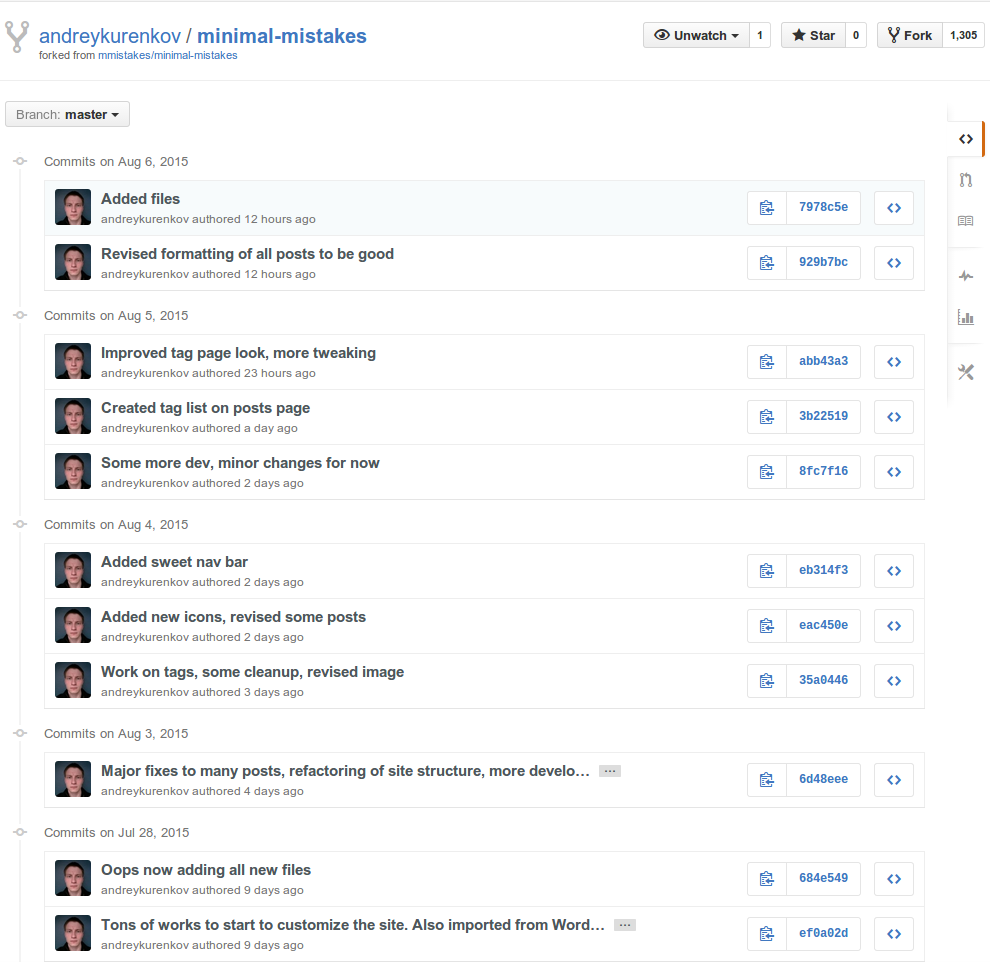Open the 'Work on tags, some cleanup, revised image' commit
This screenshot has height=962, width=990.
tap(253, 672)
